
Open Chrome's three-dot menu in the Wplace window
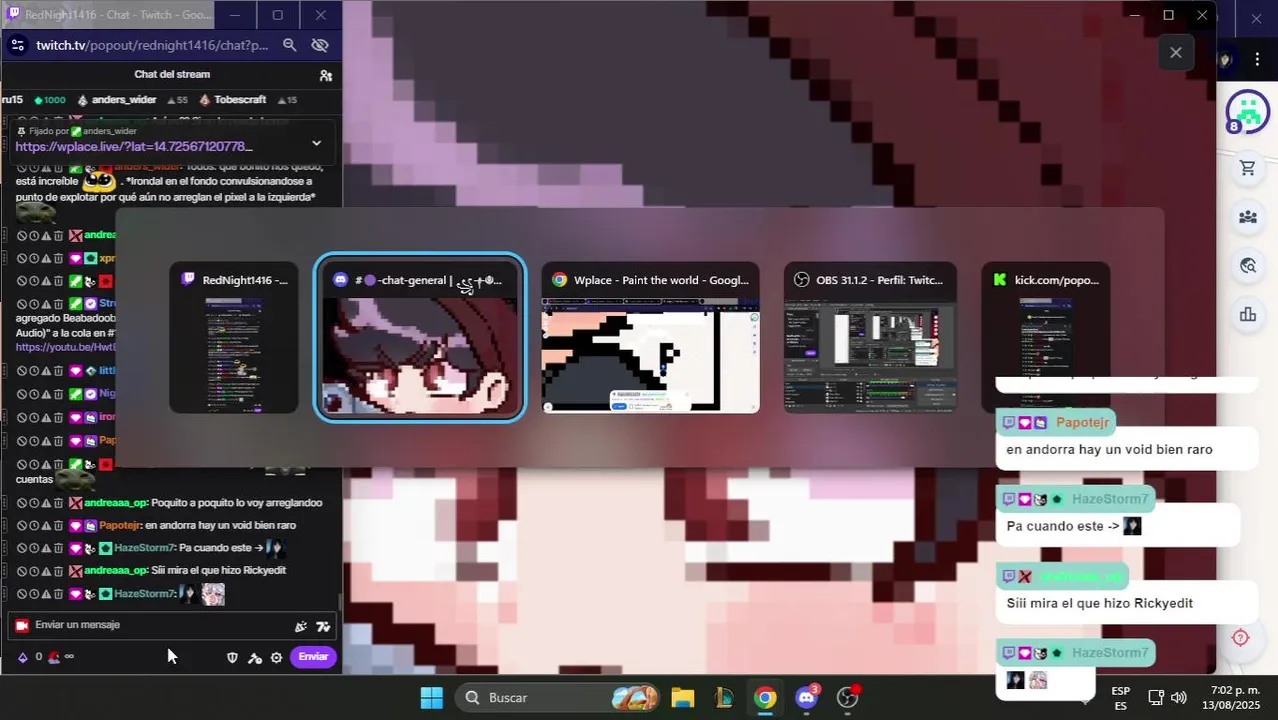(x=1256, y=60)
